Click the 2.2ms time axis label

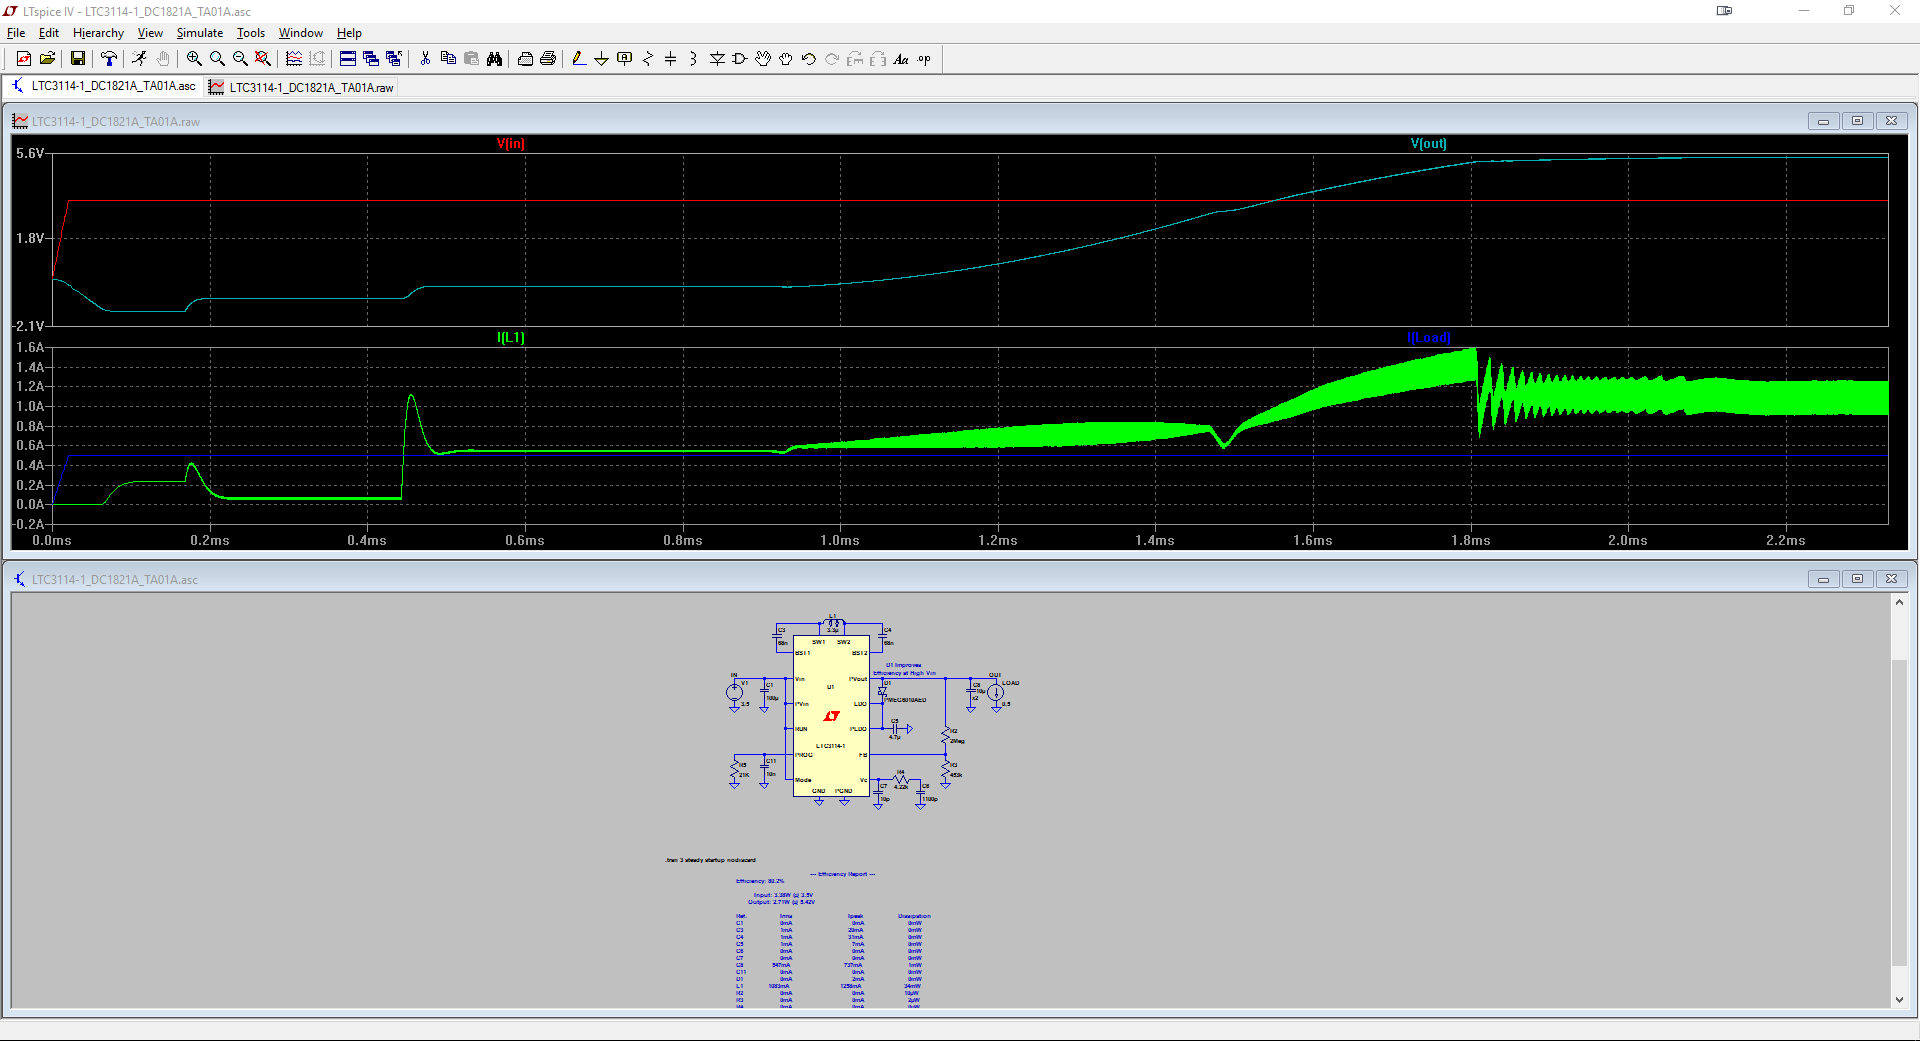(x=1786, y=541)
